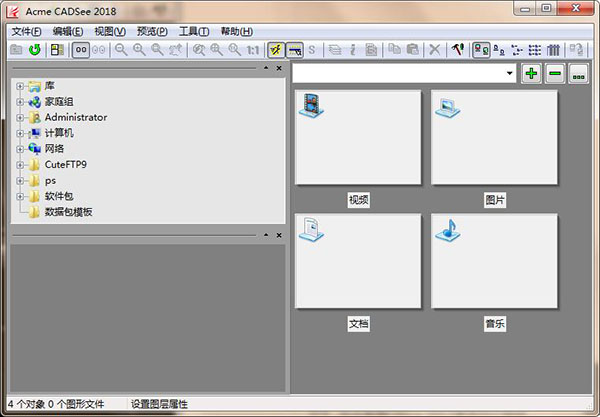Select the 音乐 thumbnail

coord(494,261)
